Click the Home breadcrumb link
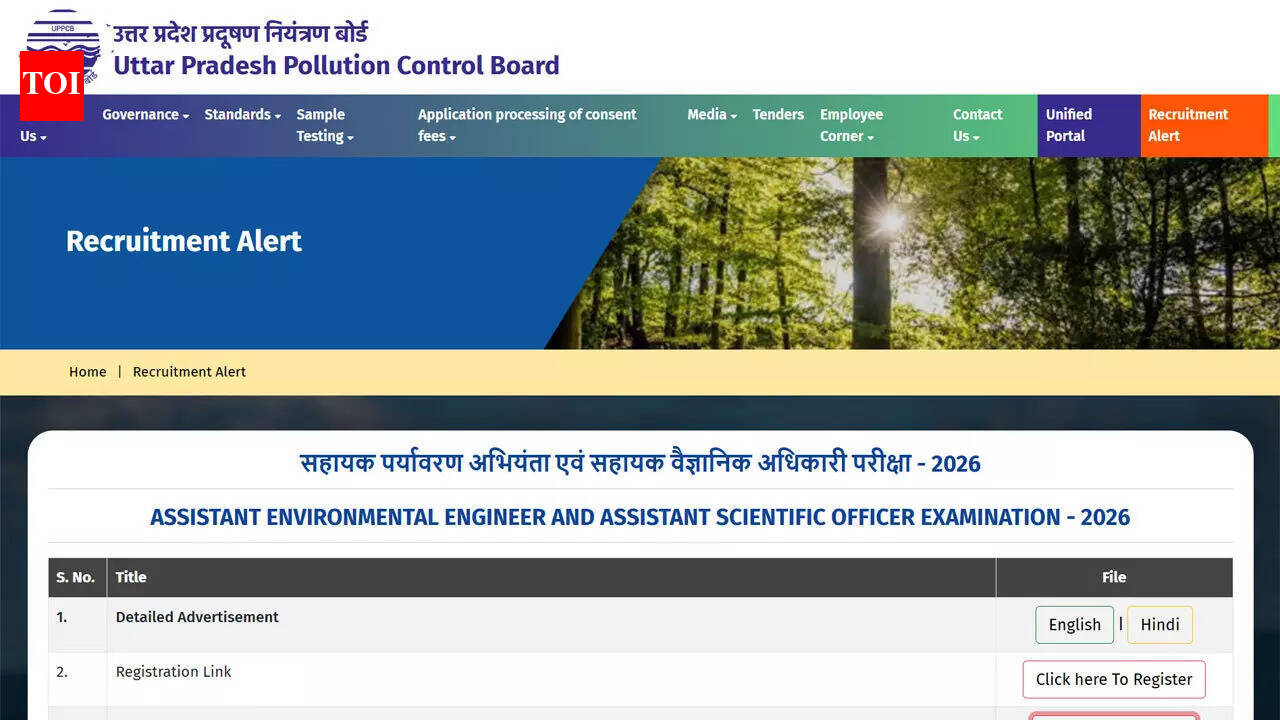1280x720 pixels. click(87, 371)
